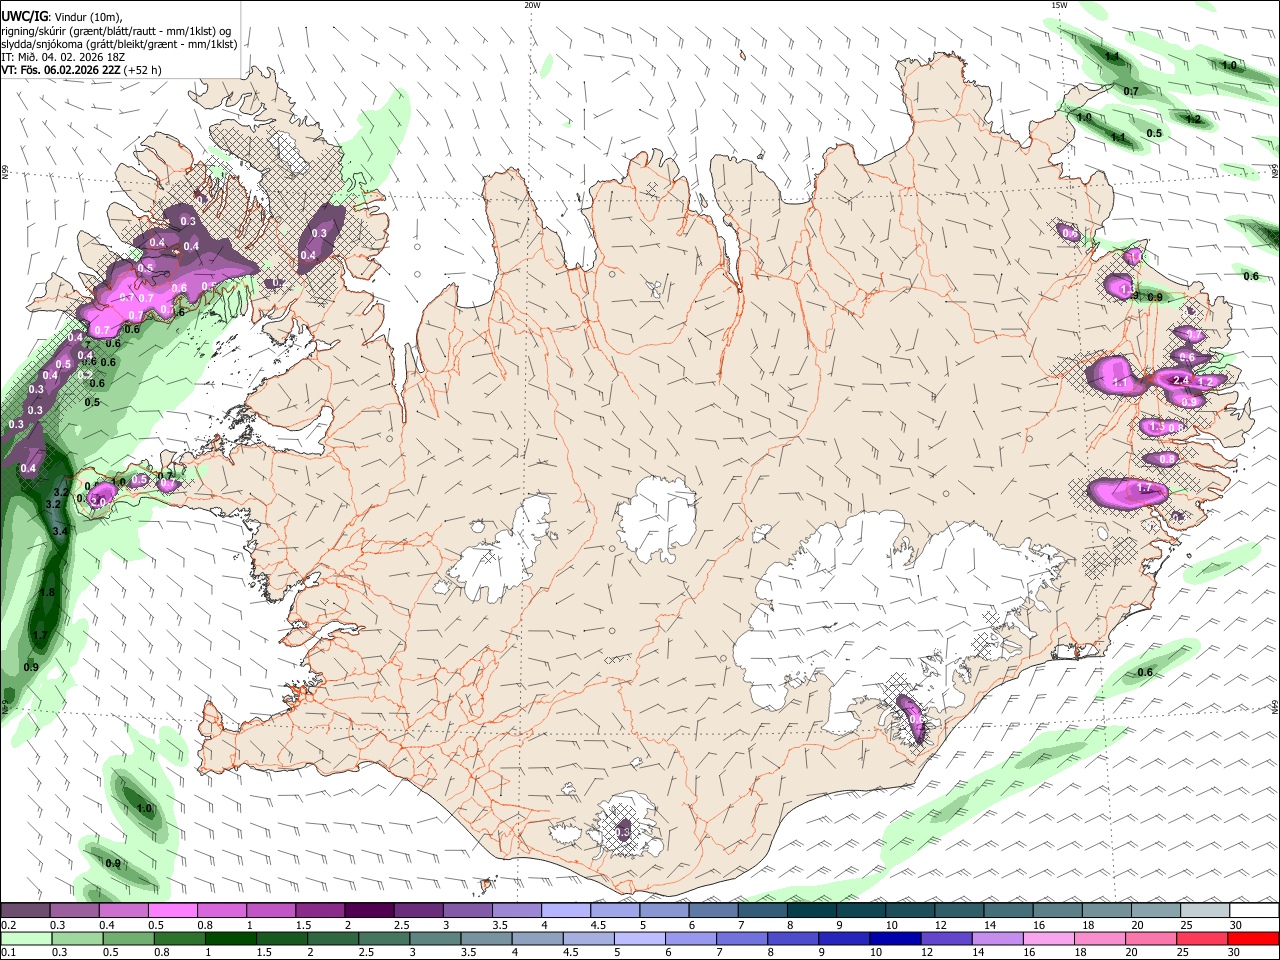The width and height of the screenshot is (1280, 960).
Task: Click the 'UWC/IG: Vindur (10m)' title text
Action: [x=61, y=17]
